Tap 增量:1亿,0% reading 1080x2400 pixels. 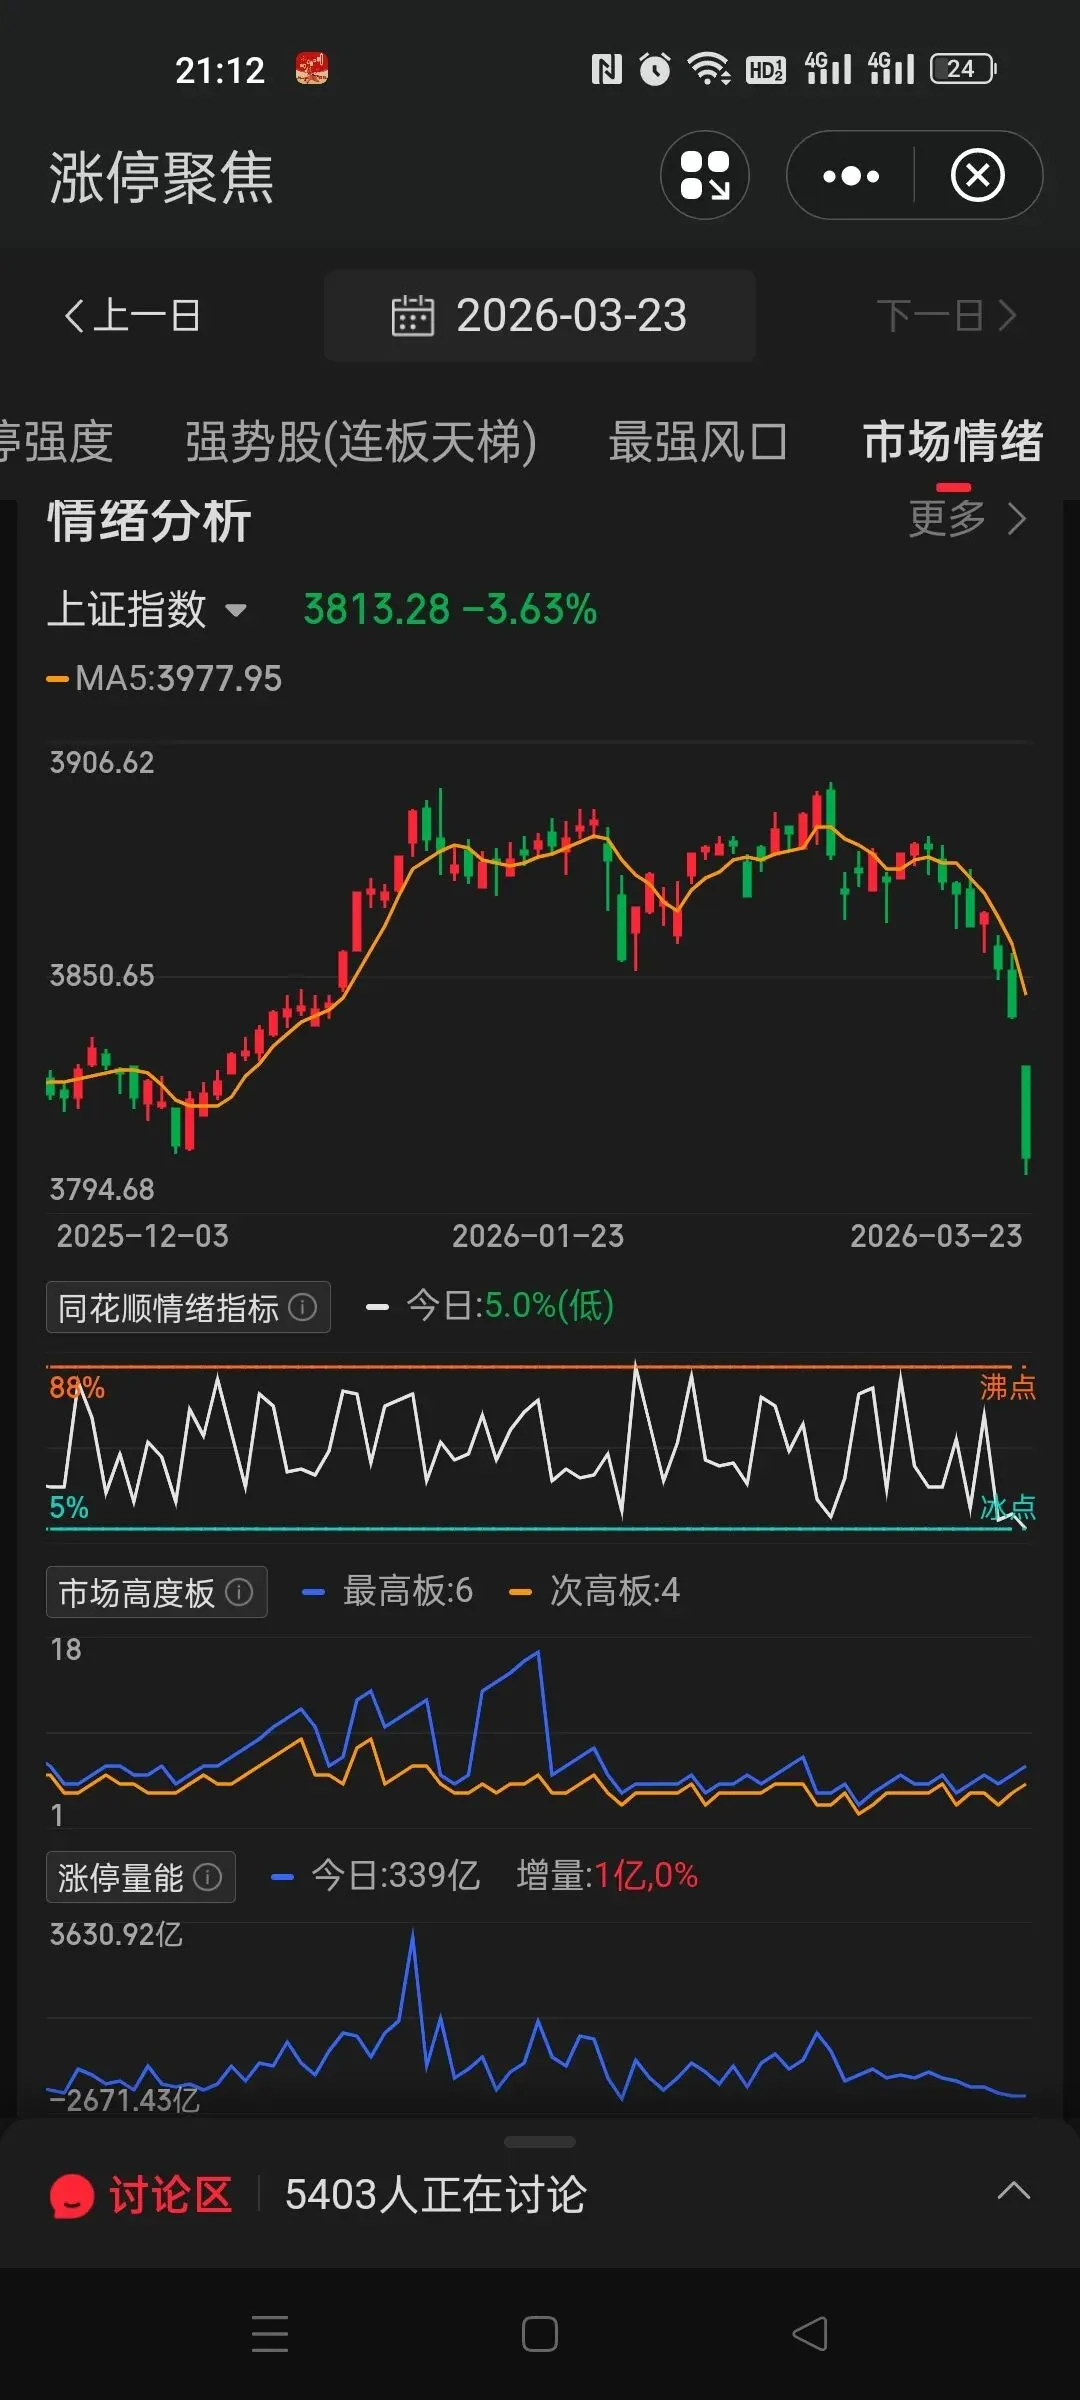[607, 1876]
